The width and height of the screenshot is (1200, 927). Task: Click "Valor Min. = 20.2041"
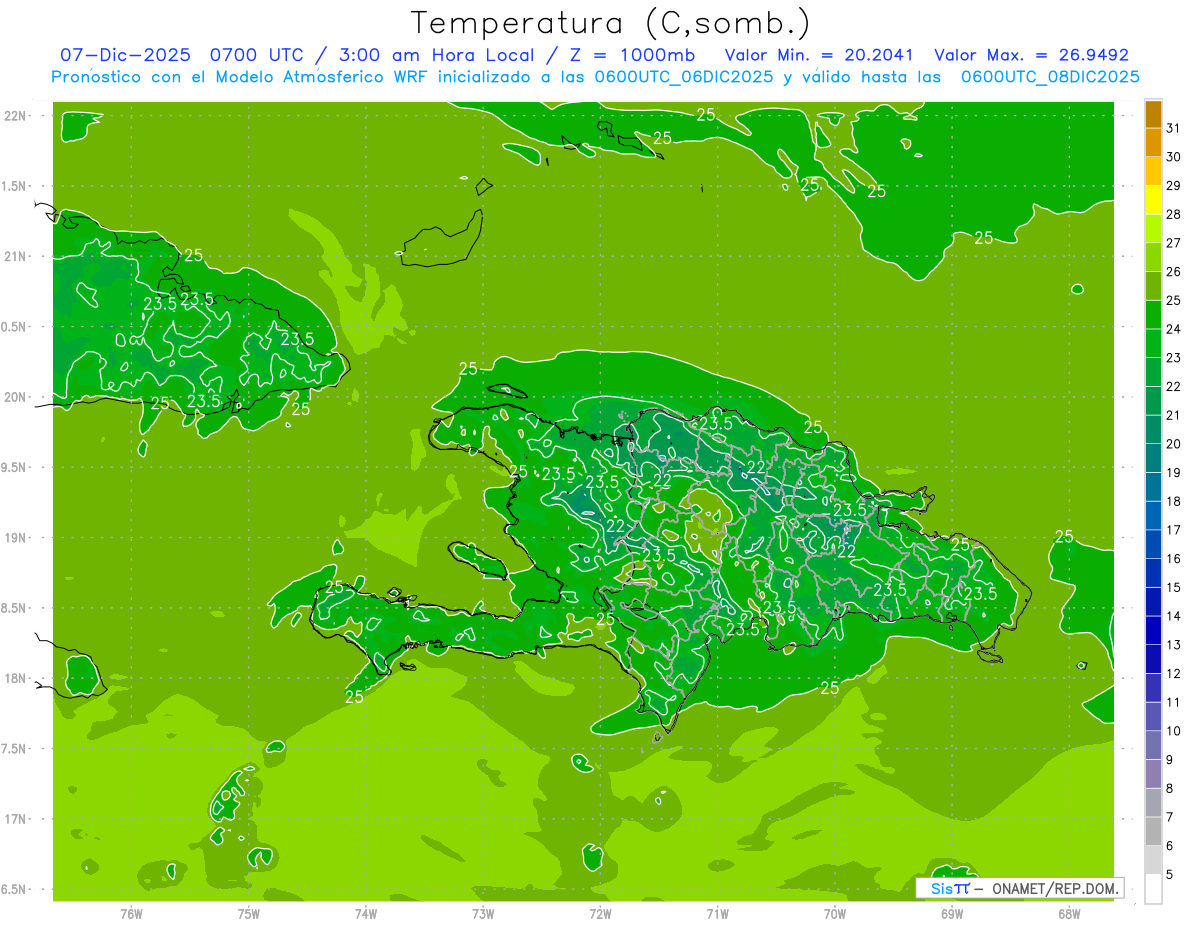[x=819, y=55]
